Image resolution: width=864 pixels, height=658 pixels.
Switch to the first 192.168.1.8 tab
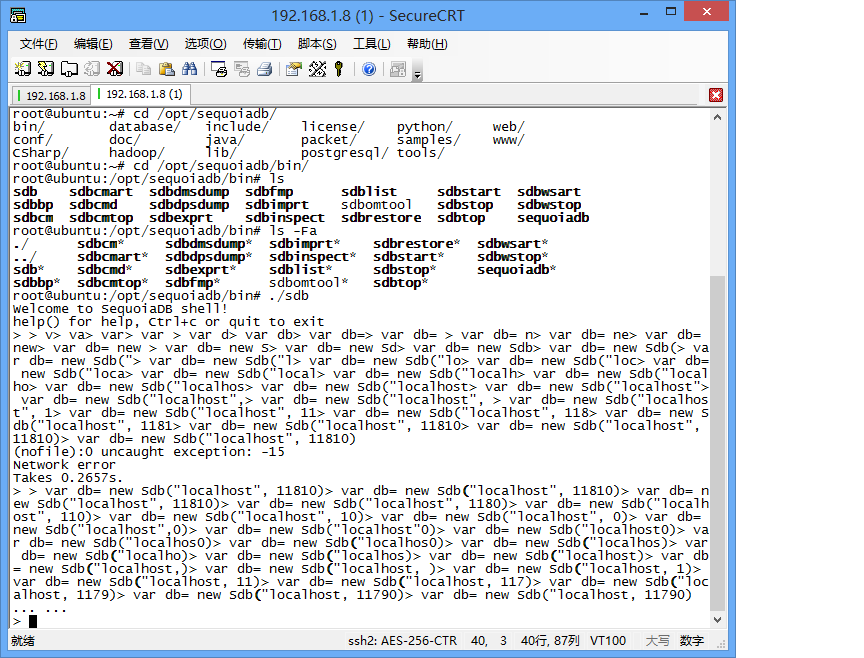tap(52, 95)
